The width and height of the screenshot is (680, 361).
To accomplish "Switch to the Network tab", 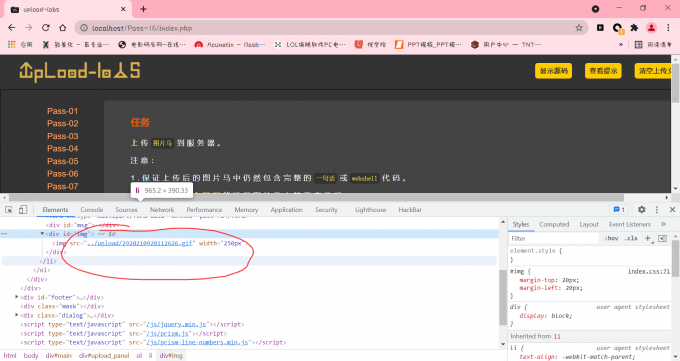I will tap(162, 210).
